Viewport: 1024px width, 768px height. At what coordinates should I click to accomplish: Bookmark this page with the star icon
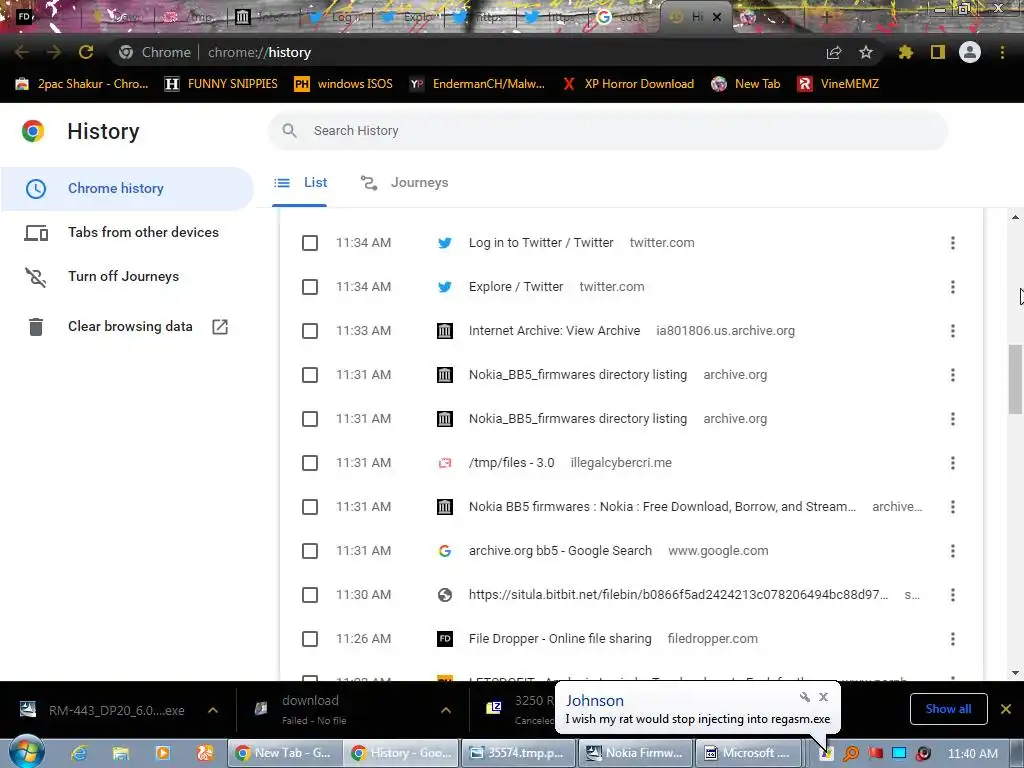coord(866,52)
